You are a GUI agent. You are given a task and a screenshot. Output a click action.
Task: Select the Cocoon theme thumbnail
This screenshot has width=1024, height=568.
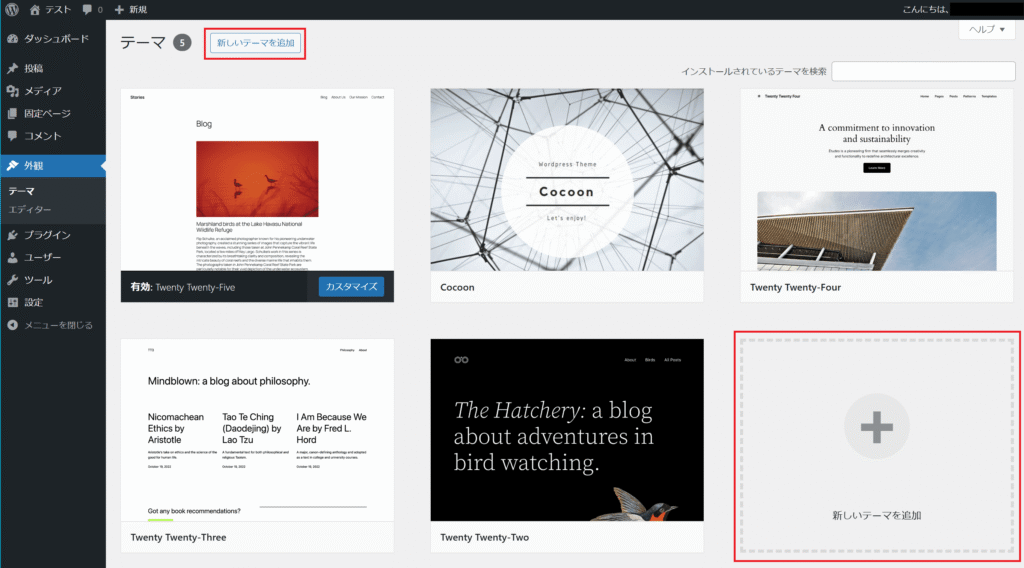567,180
